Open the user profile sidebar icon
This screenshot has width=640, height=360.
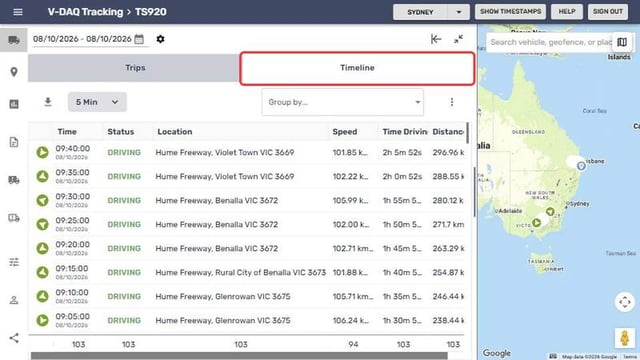point(14,300)
